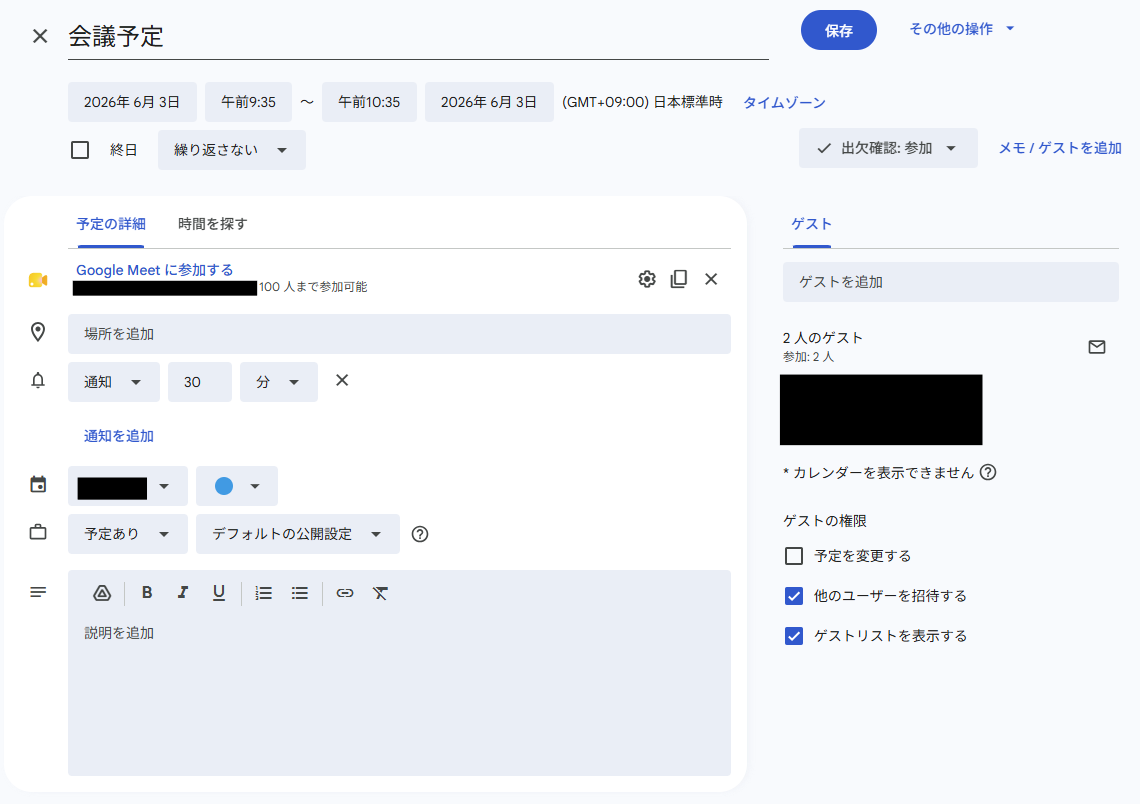Image resolution: width=1140 pixels, height=804 pixels.
Task: Open help about calendars not displayable
Action: [x=987, y=473]
